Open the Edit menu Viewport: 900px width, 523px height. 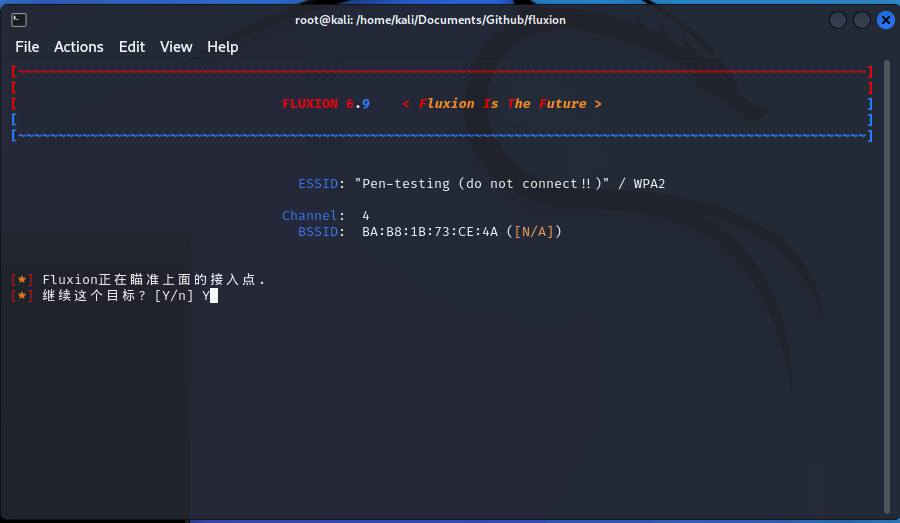[x=131, y=47]
